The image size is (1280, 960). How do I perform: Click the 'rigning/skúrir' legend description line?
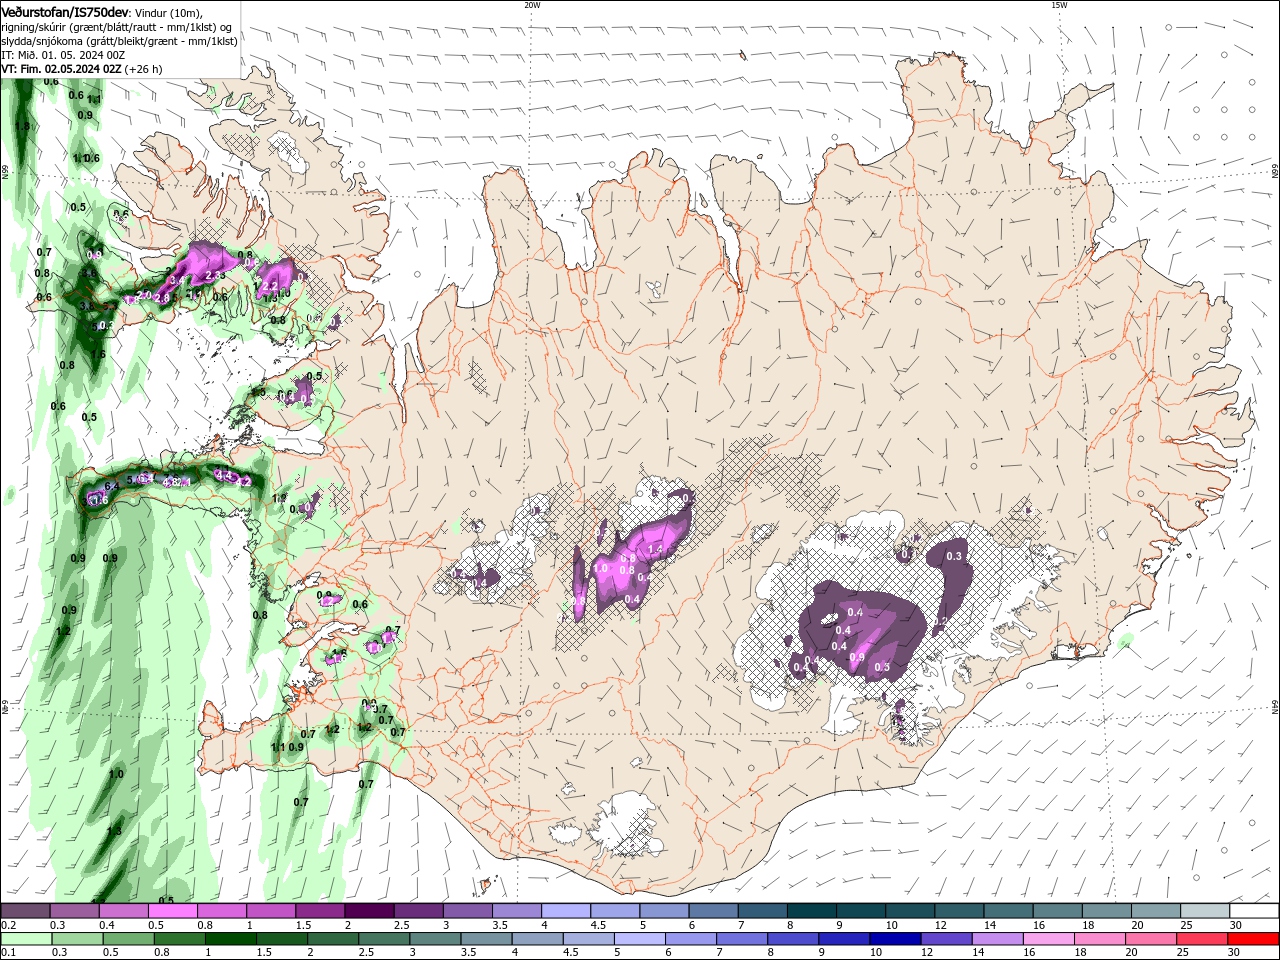(117, 27)
